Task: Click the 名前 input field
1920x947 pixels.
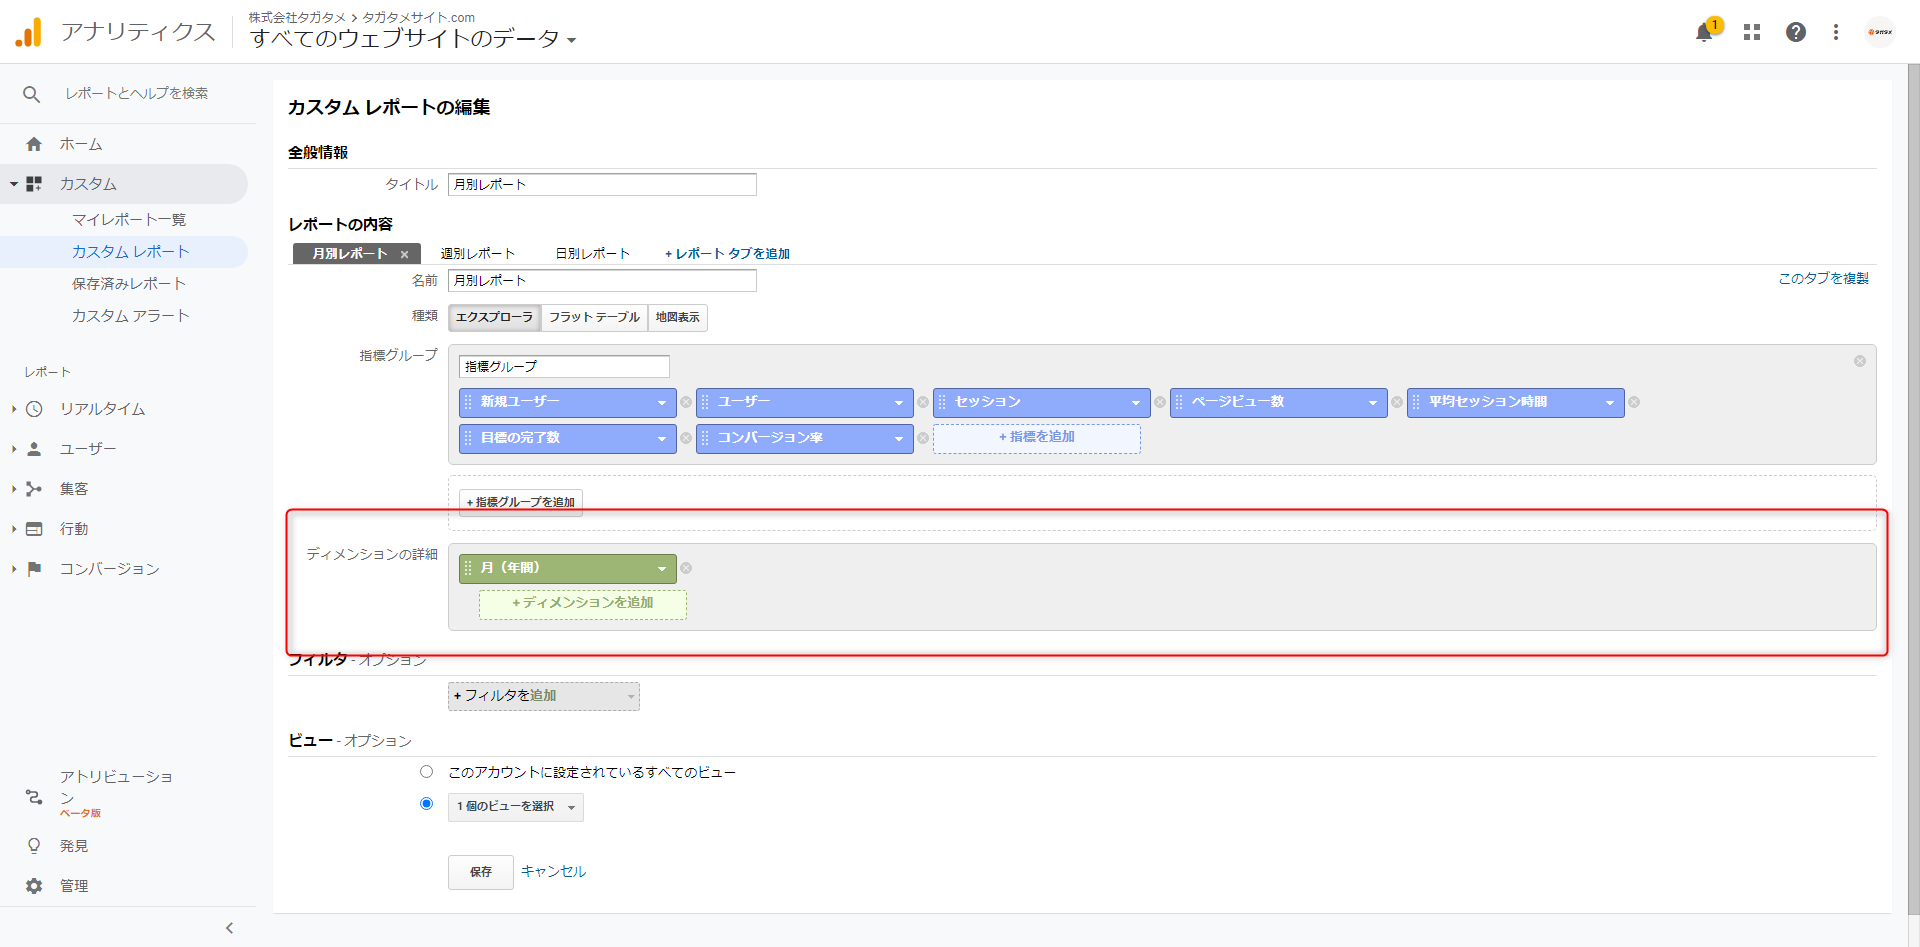Action: 602,281
